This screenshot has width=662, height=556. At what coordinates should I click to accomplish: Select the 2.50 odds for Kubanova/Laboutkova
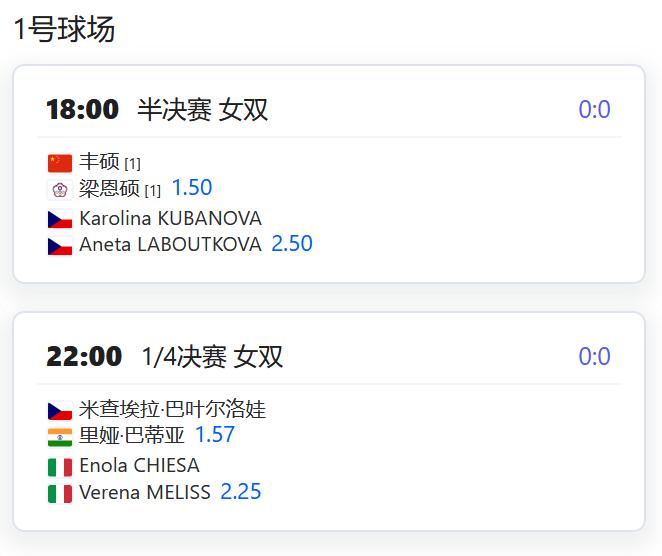pos(292,244)
